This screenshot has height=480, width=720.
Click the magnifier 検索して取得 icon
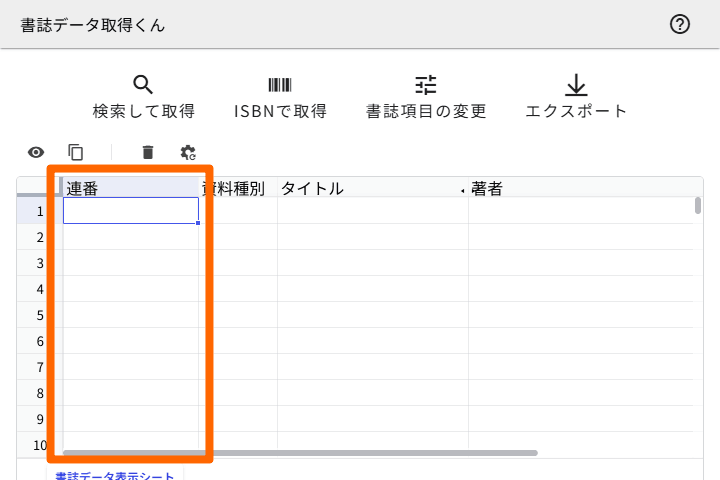click(143, 85)
